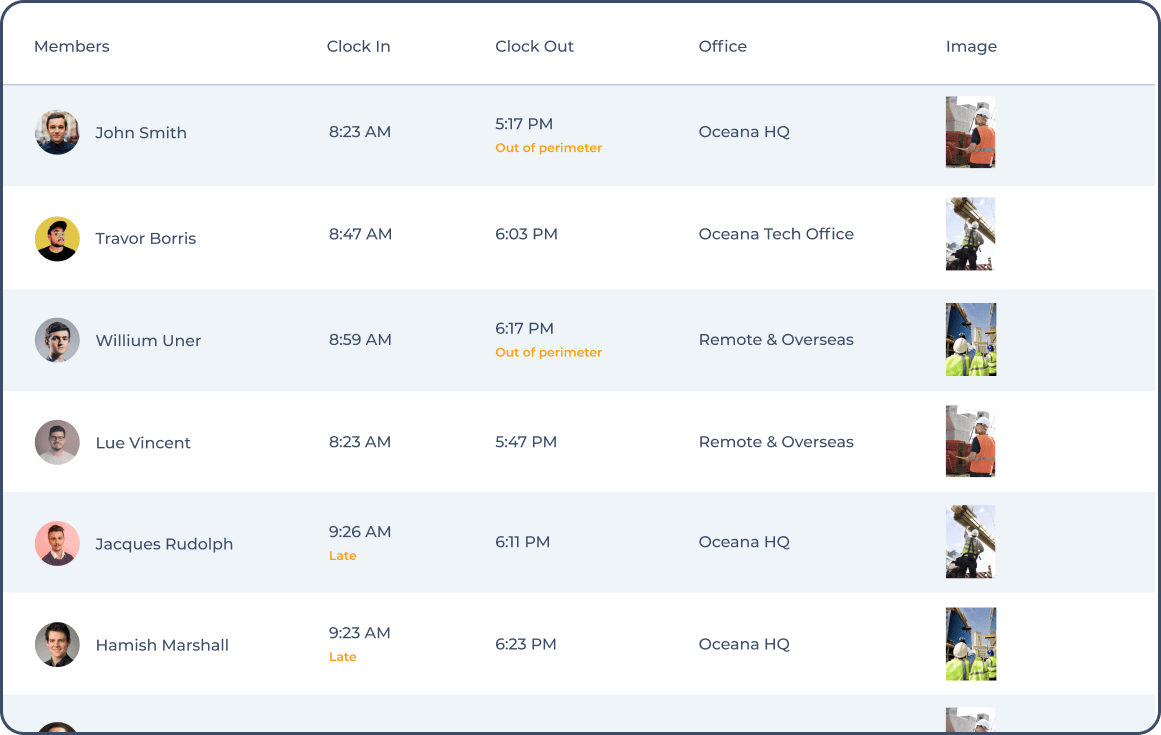Select Lue Vincent's avatar

pyautogui.click(x=57, y=442)
